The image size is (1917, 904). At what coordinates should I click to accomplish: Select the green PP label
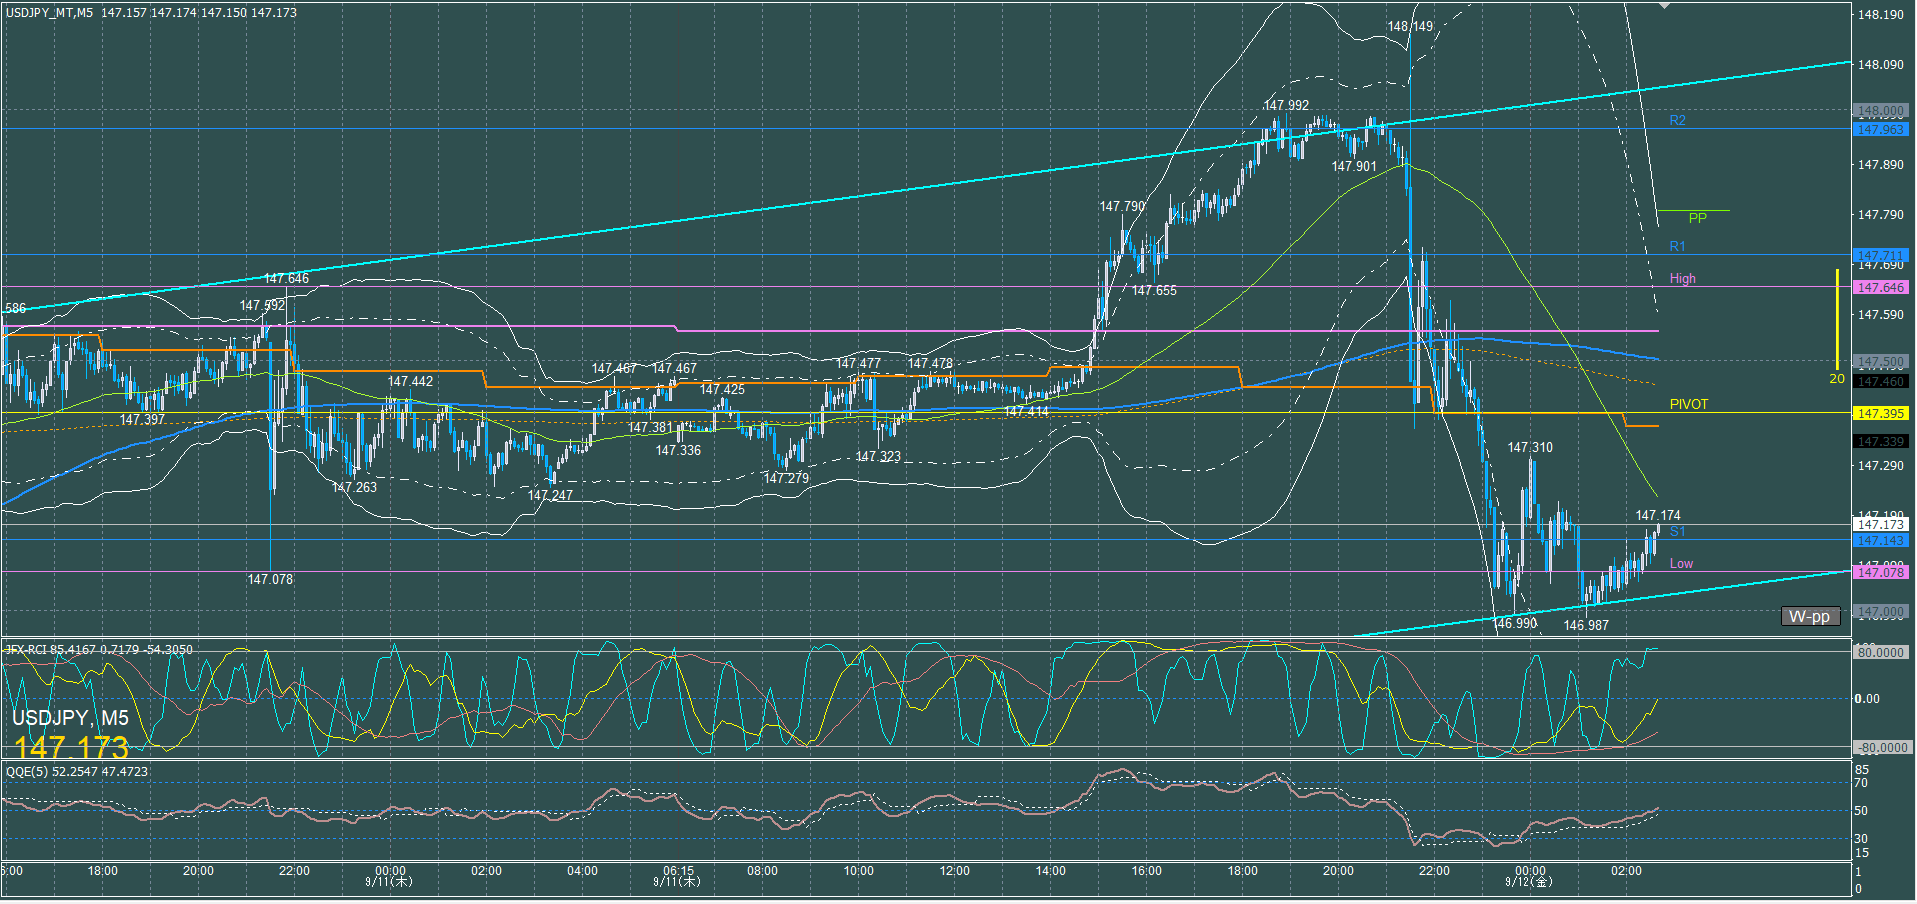point(1697,218)
